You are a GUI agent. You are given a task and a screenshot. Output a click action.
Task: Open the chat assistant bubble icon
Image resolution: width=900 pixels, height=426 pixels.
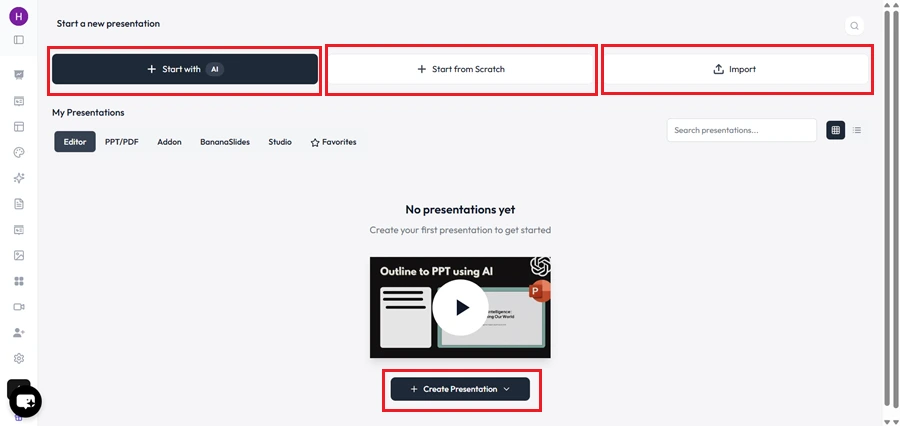(26, 401)
